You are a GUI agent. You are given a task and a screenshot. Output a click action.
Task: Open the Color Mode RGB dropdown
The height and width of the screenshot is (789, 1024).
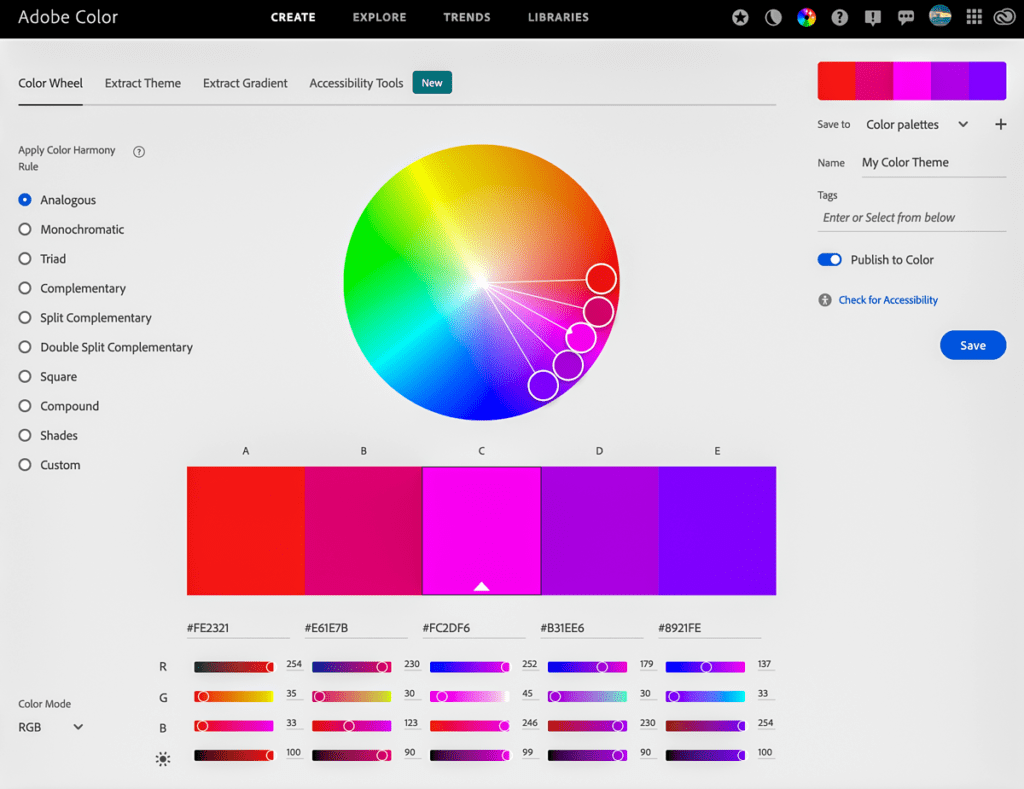[51, 727]
